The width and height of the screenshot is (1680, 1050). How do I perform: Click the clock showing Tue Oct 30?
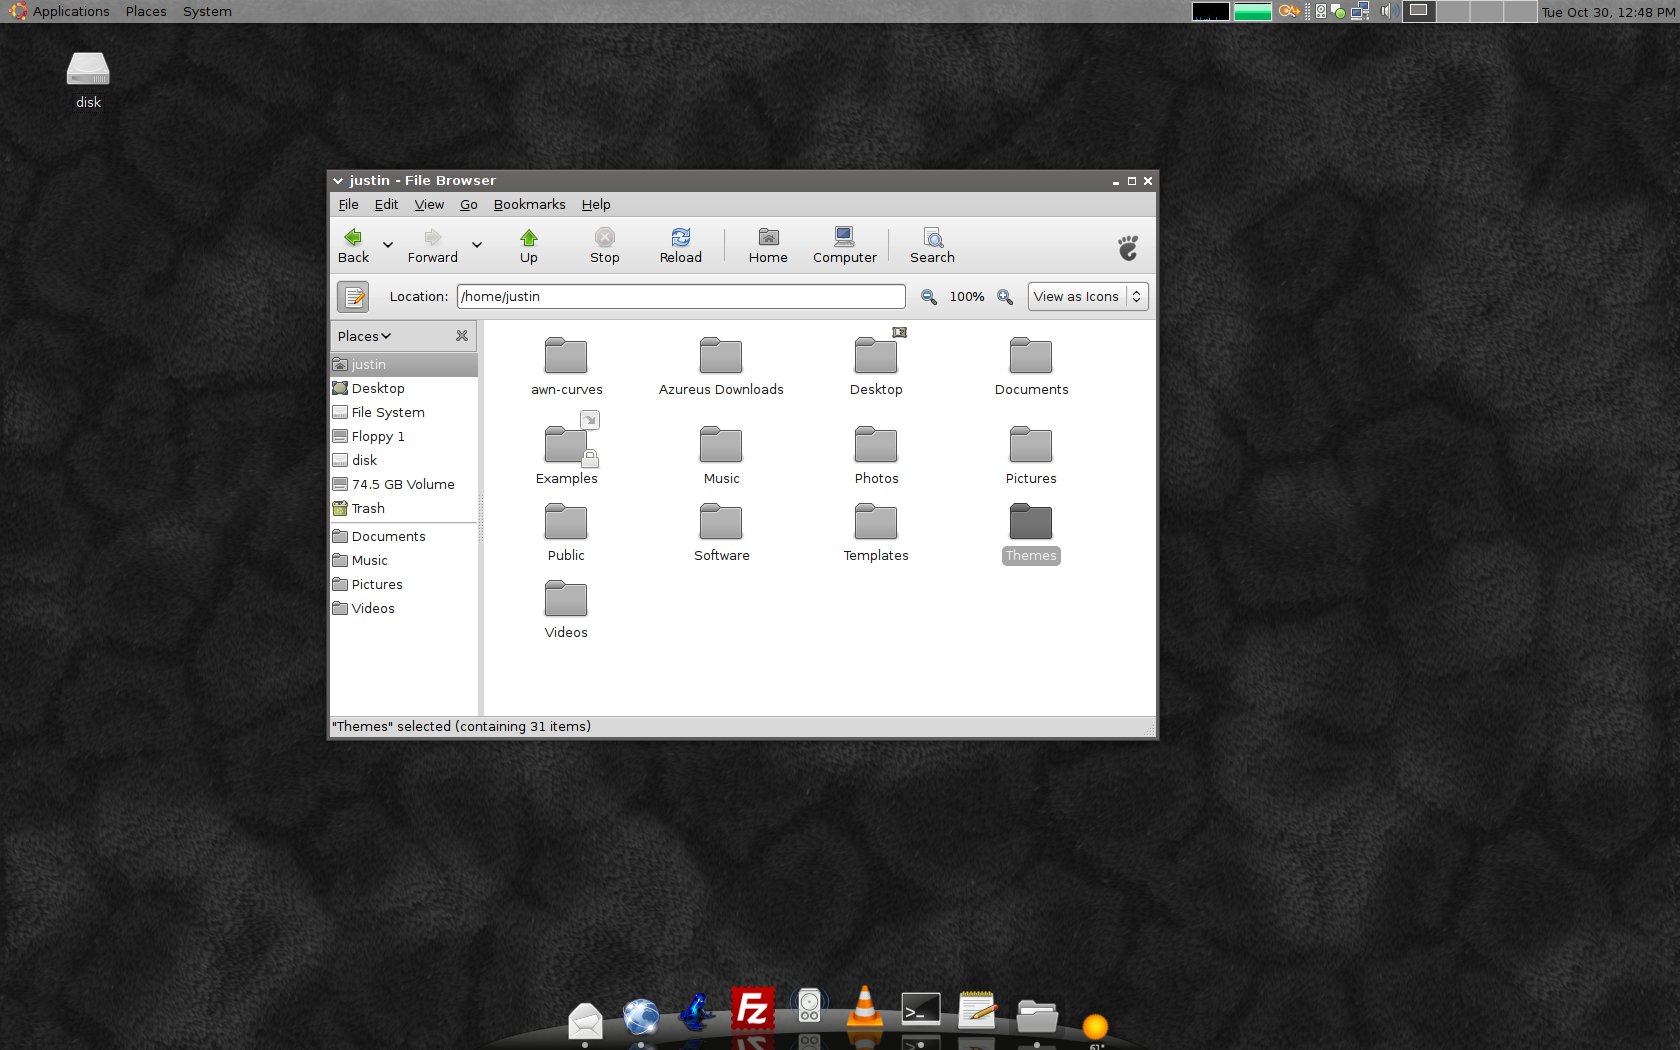[x=1608, y=13]
